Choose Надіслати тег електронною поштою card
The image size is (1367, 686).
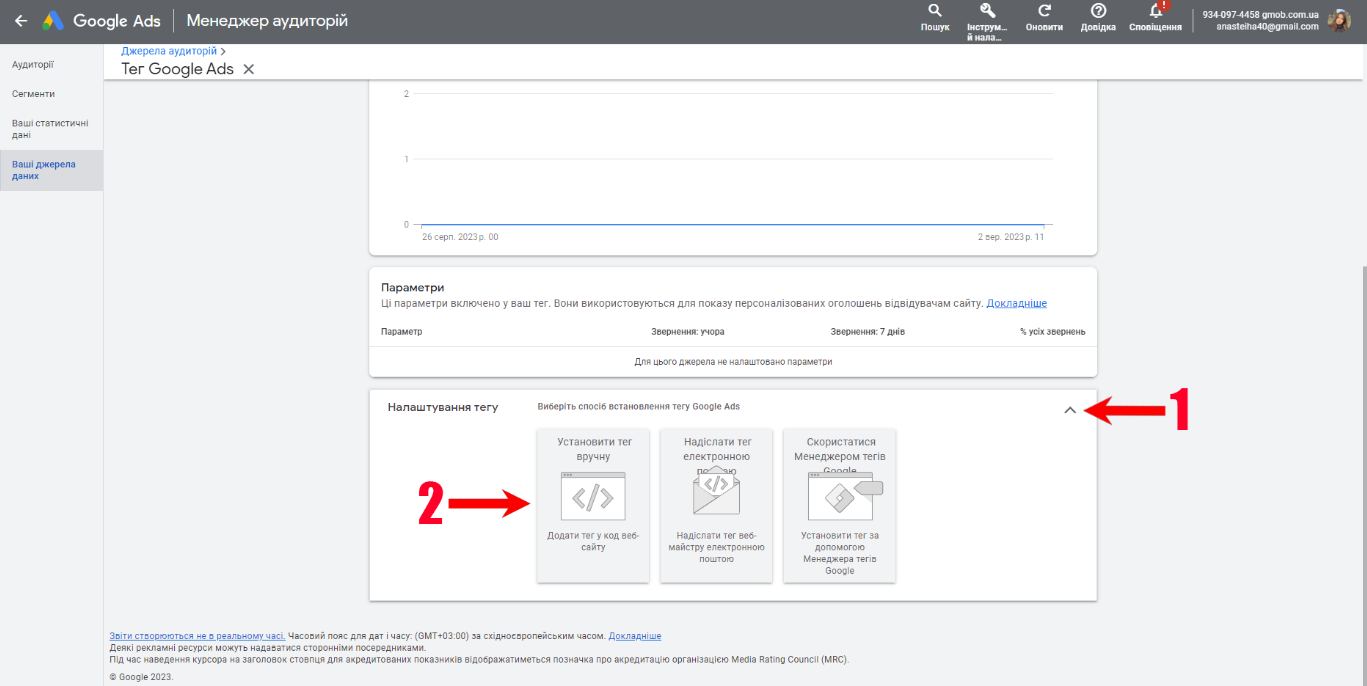pyautogui.click(x=716, y=505)
